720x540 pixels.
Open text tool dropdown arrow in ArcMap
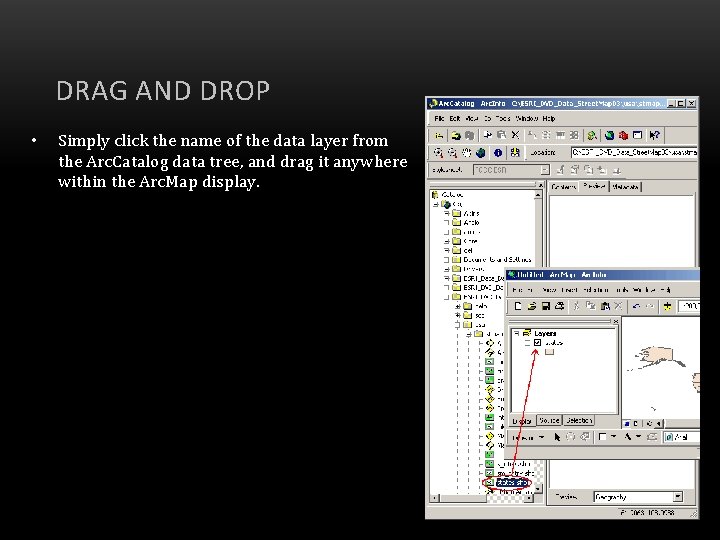pos(638,437)
